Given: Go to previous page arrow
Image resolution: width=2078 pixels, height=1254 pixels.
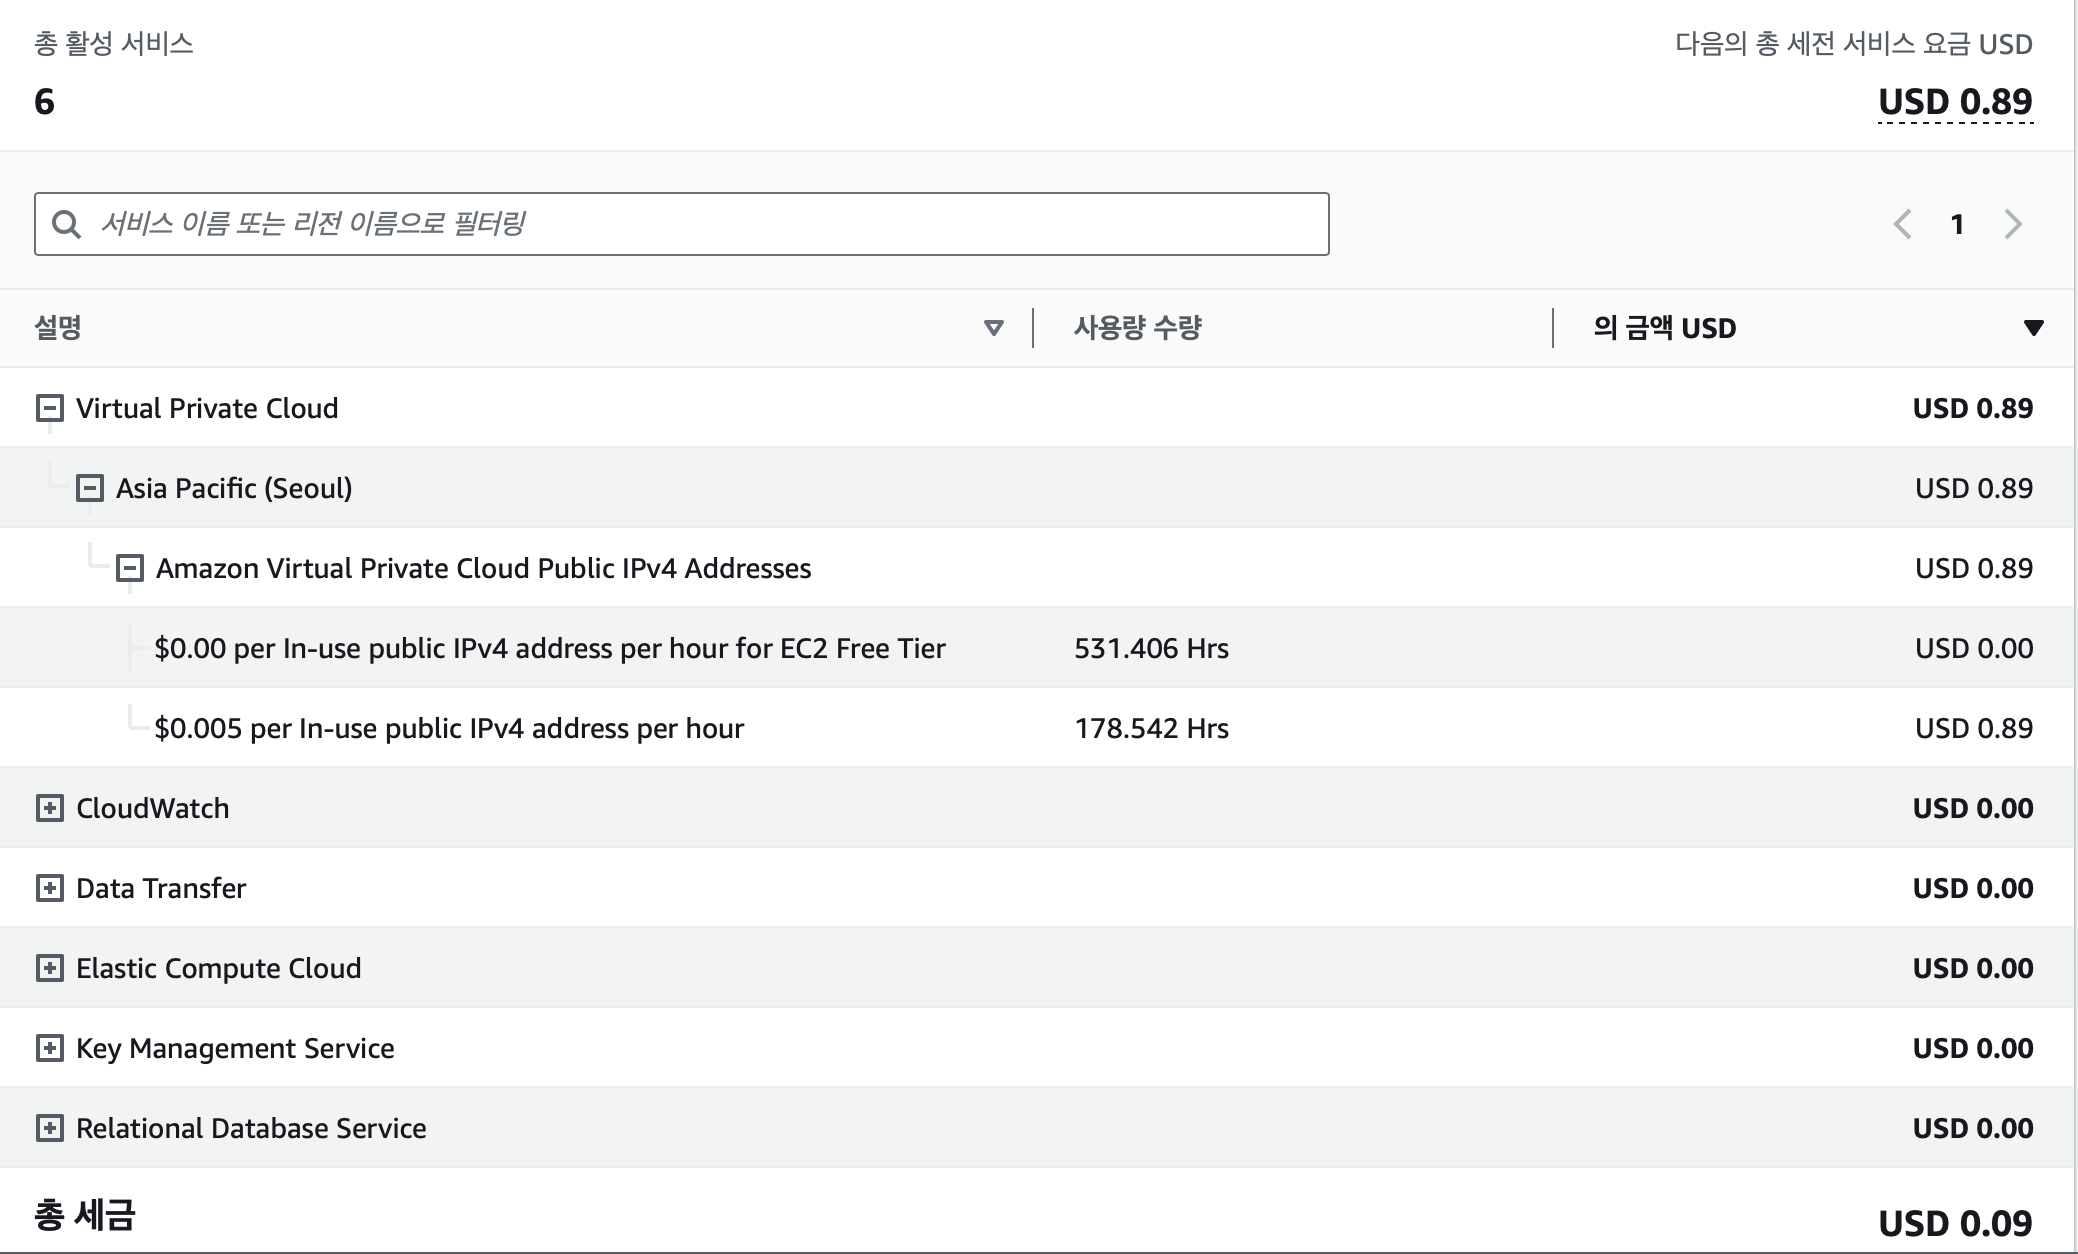Looking at the screenshot, I should (x=1903, y=224).
